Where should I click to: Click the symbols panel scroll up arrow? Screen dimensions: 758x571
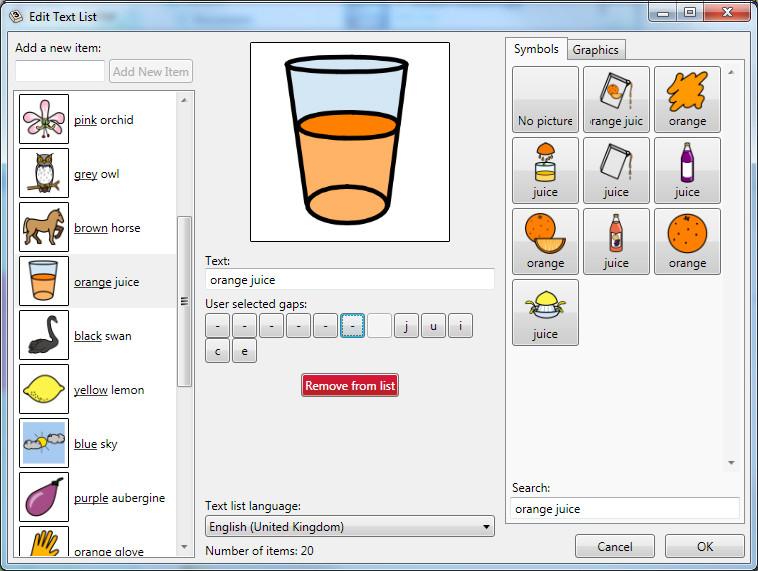(731, 73)
